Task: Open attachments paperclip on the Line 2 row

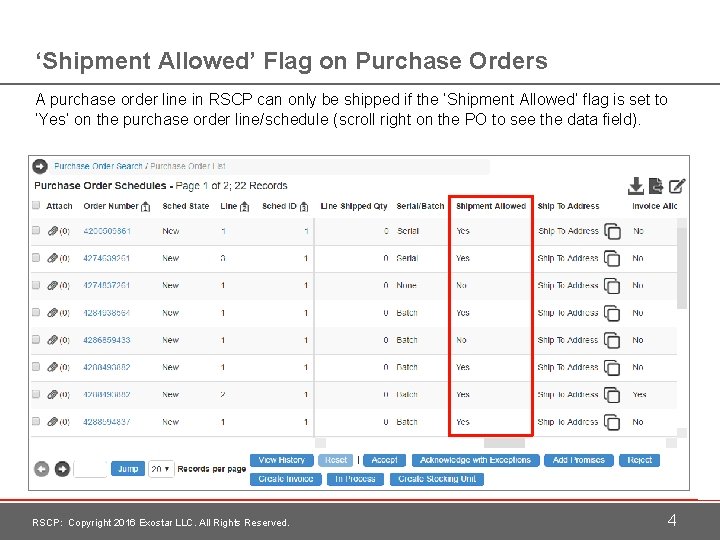Action: (52, 394)
